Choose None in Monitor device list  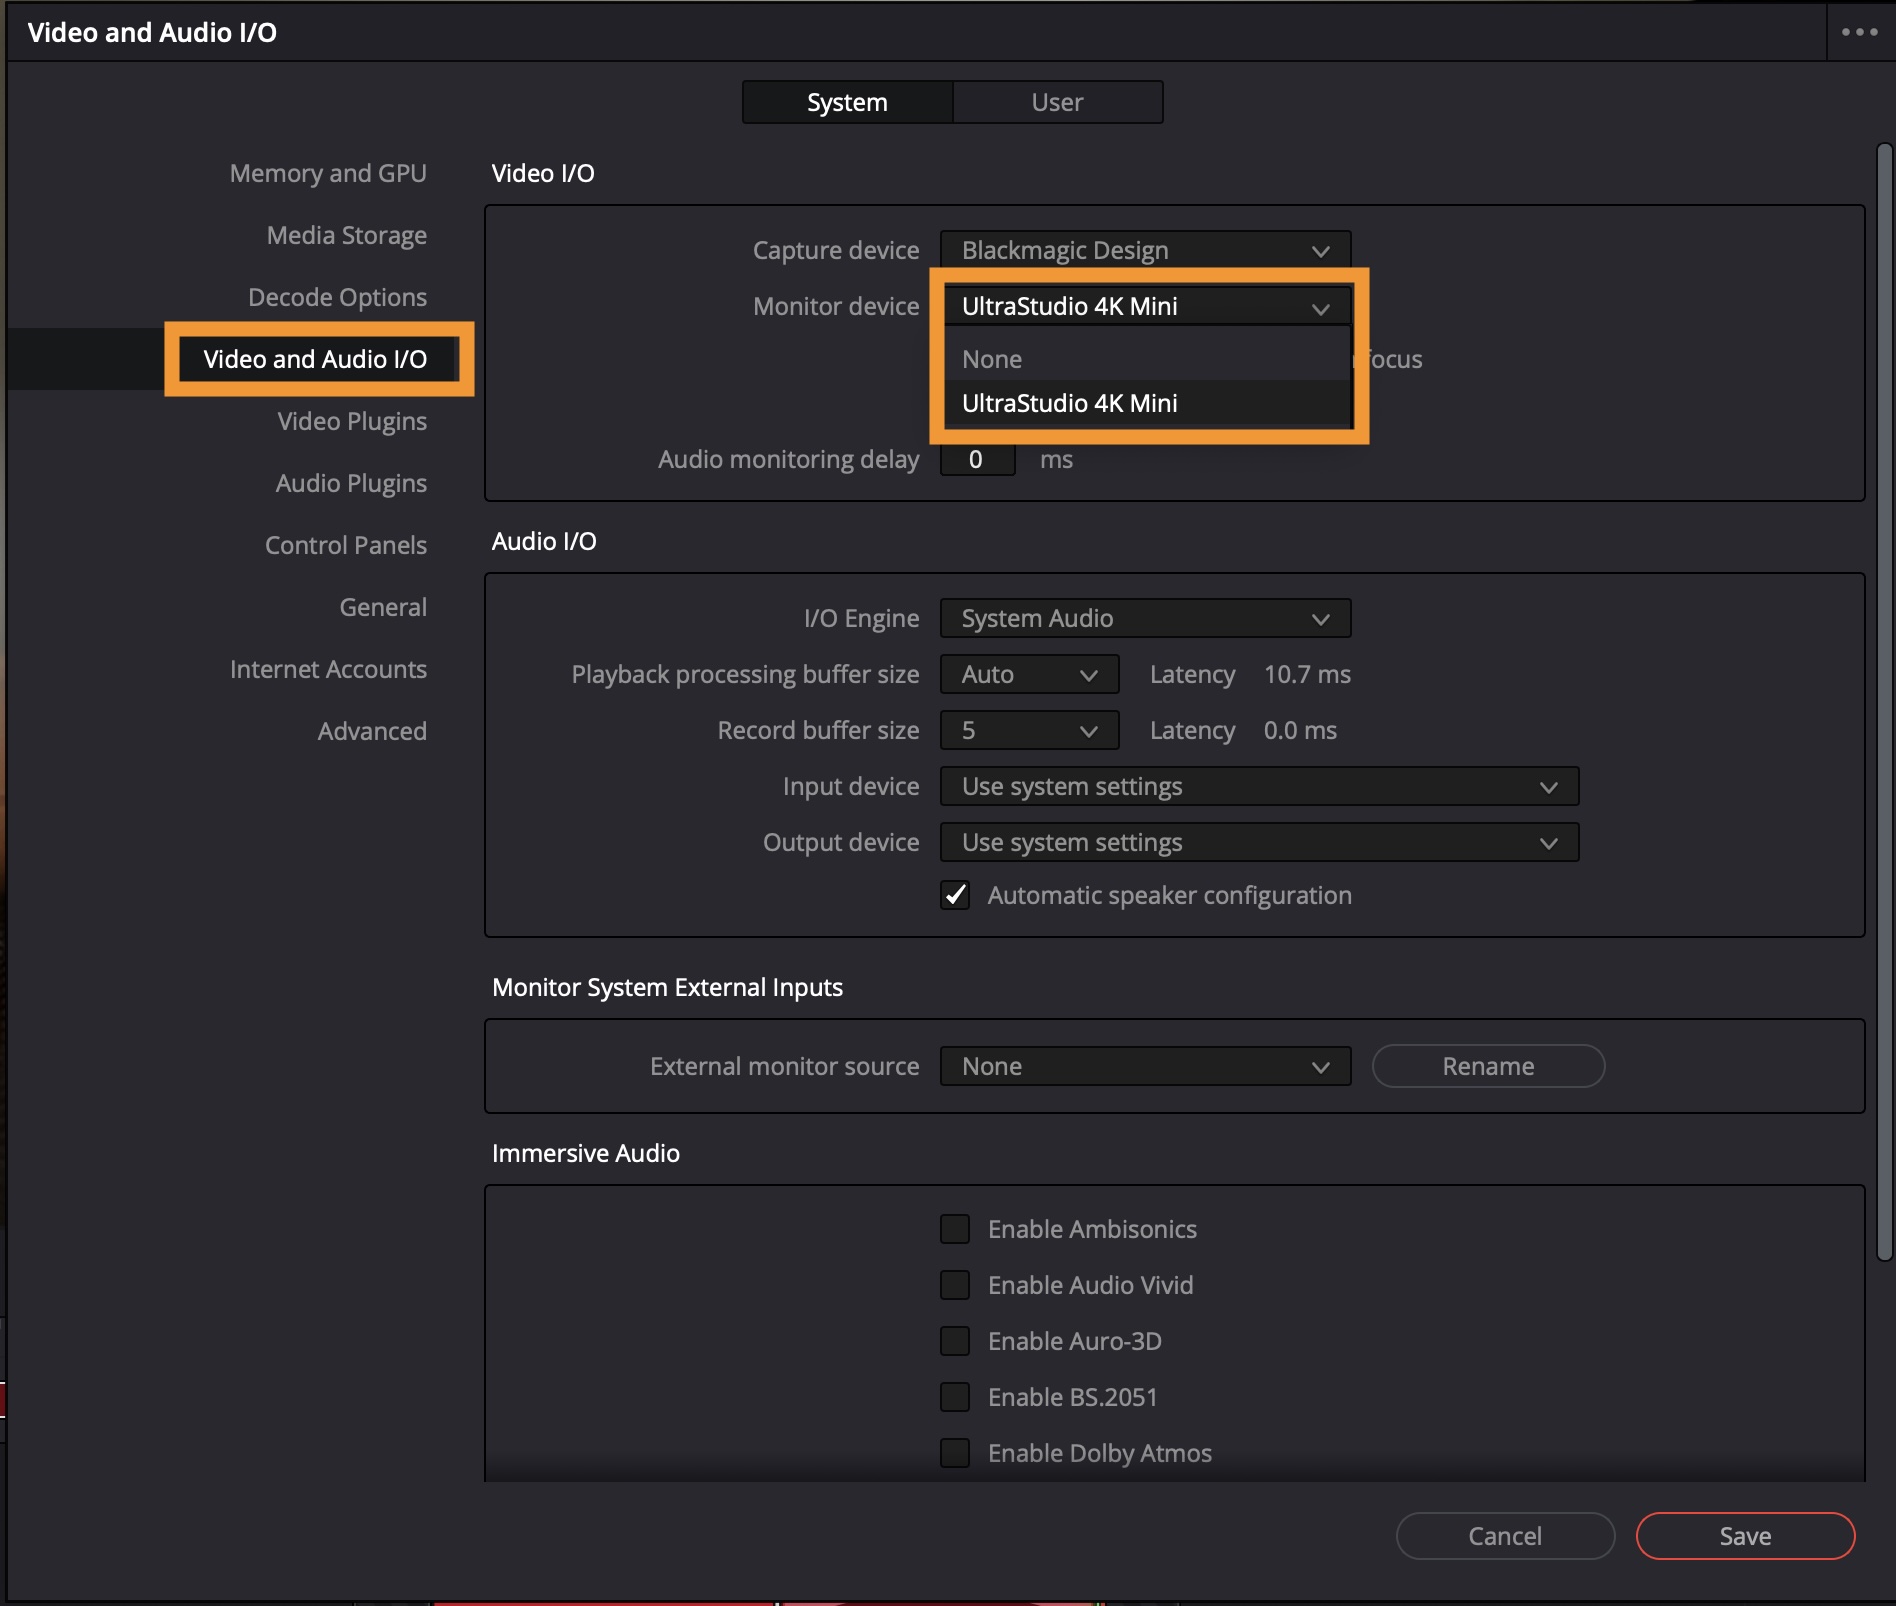click(x=1145, y=359)
